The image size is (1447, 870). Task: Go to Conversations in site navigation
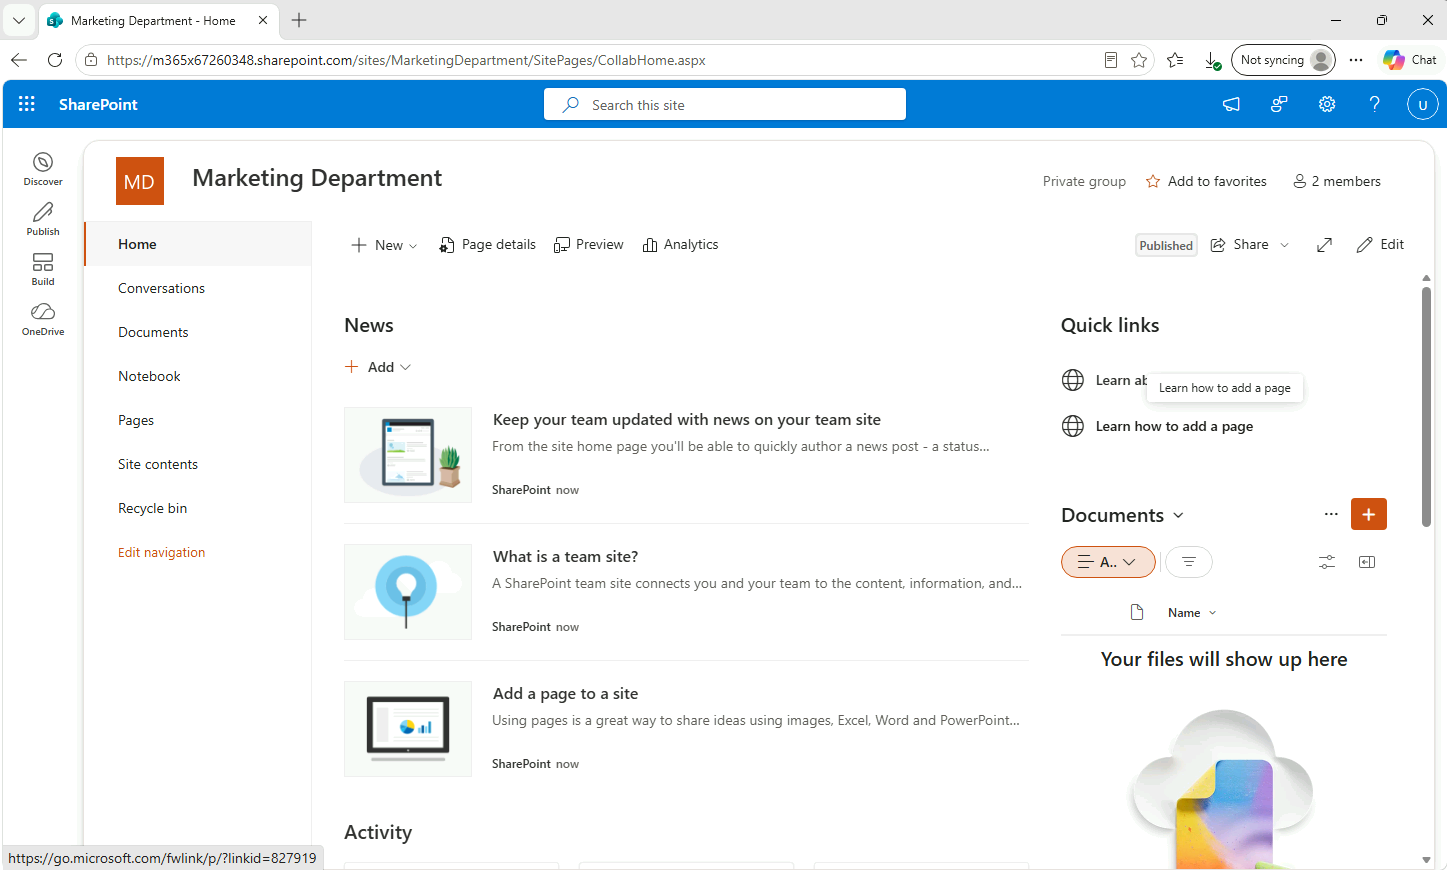[161, 288]
